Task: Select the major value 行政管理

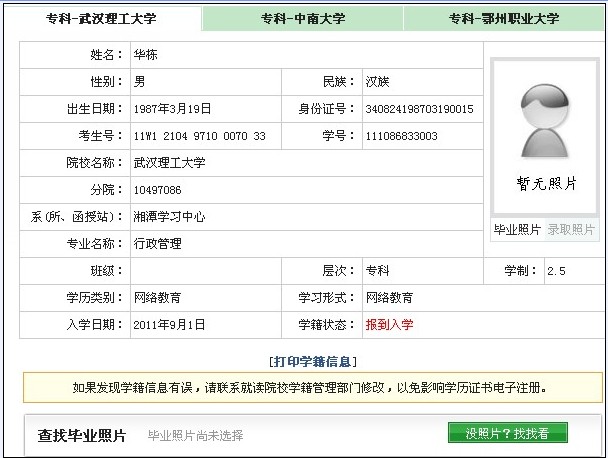Action: (157, 244)
